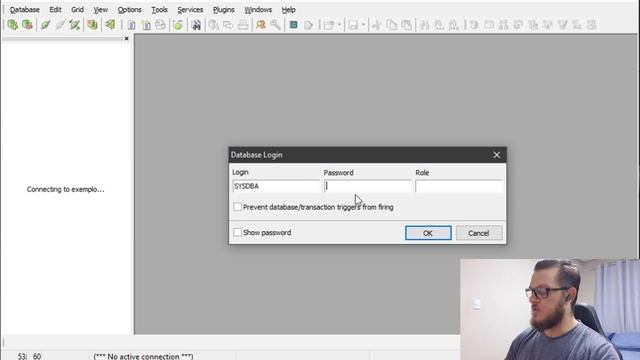This screenshot has width=640, height=360.
Task: Open the Tools menu
Action: (x=160, y=9)
